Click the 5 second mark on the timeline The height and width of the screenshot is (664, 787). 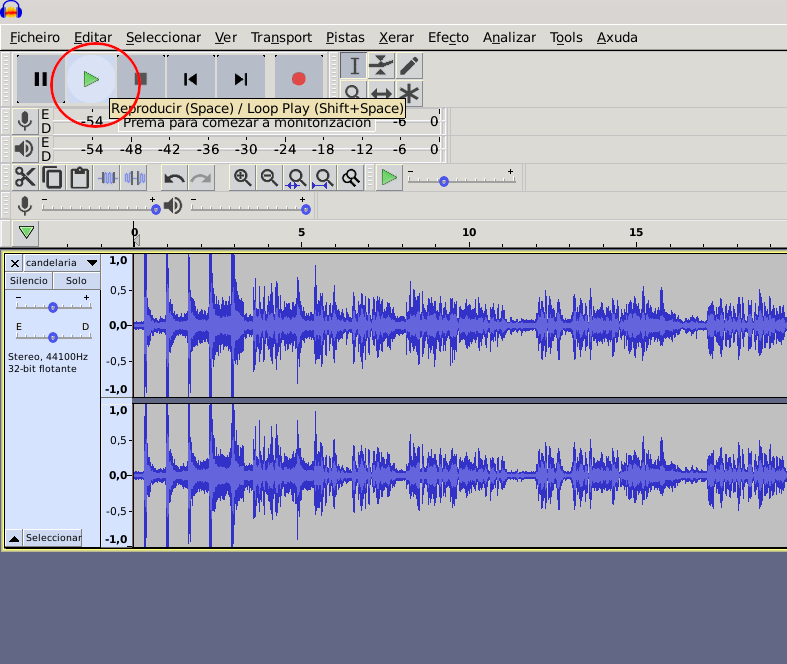301,232
